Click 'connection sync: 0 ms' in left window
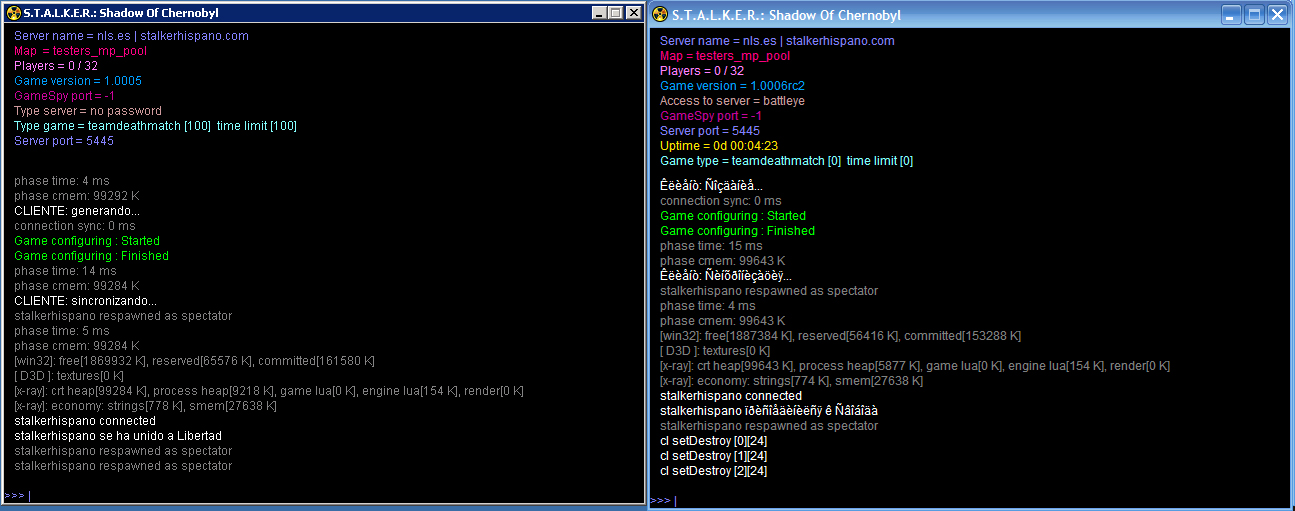 (75, 226)
